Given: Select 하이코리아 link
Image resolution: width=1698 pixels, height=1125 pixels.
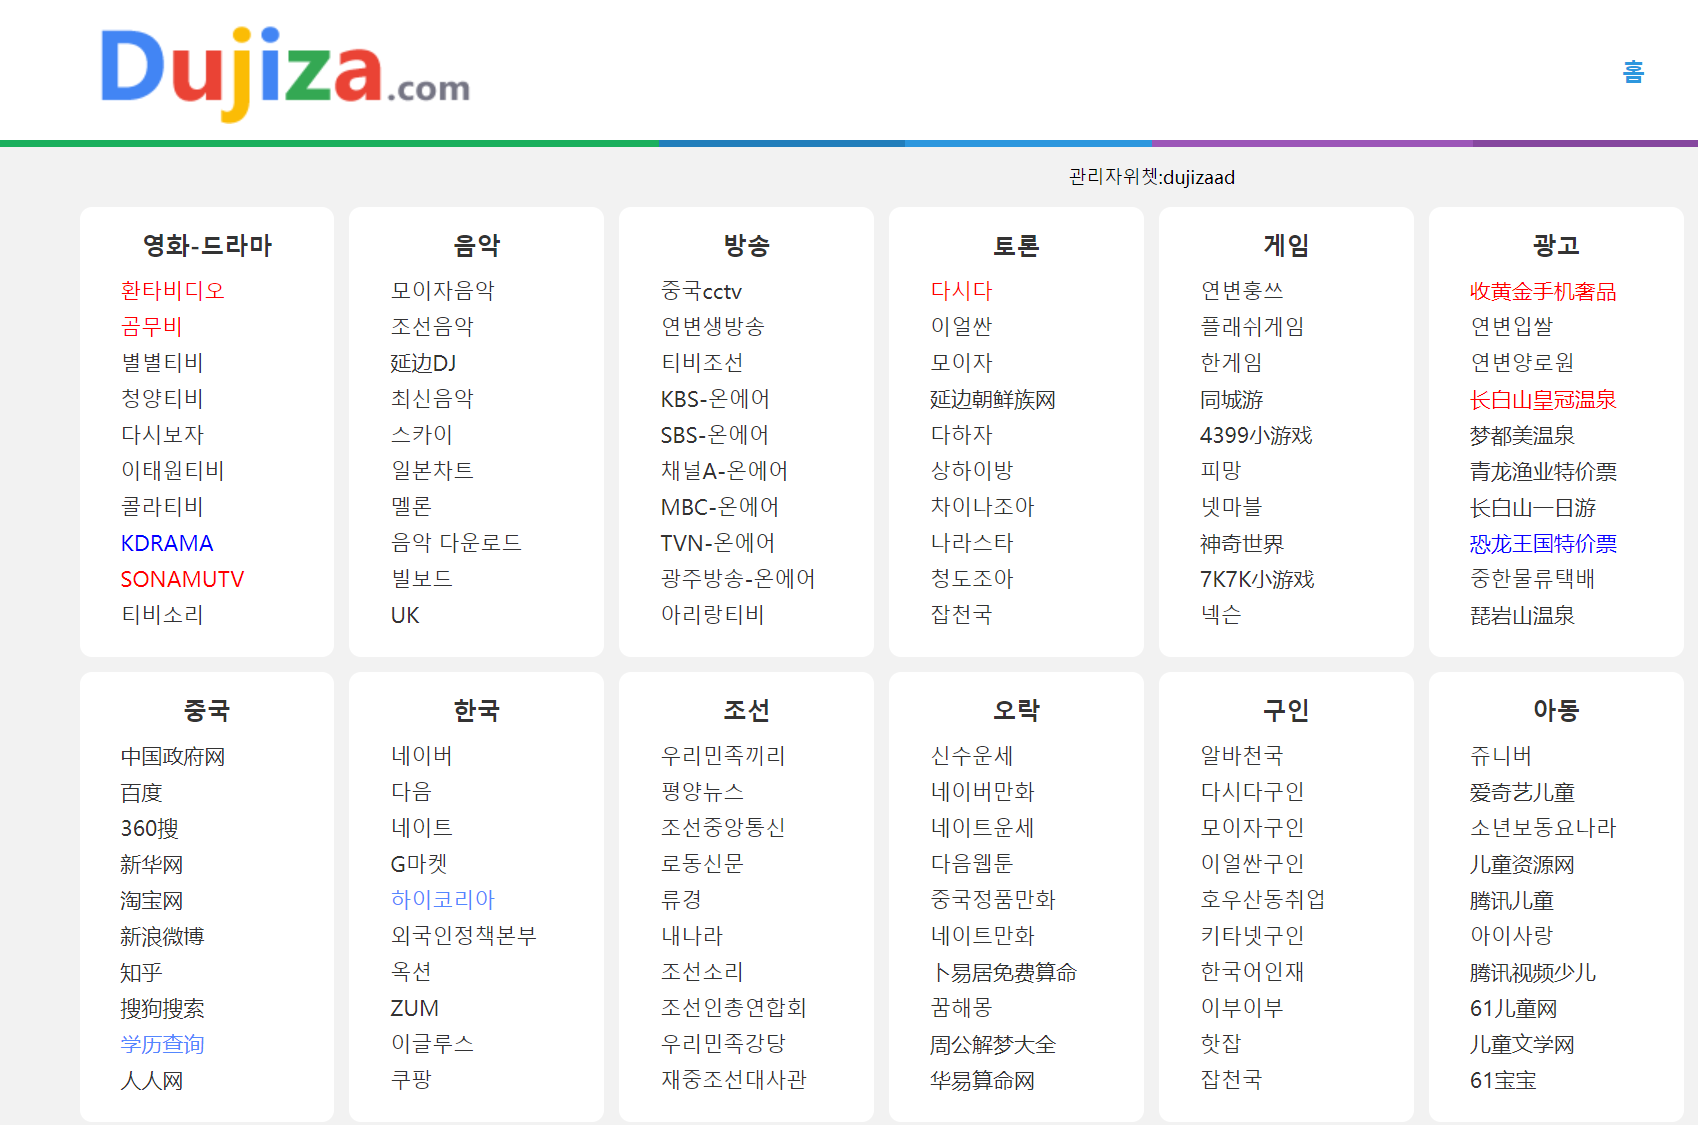Looking at the screenshot, I should tap(442, 900).
